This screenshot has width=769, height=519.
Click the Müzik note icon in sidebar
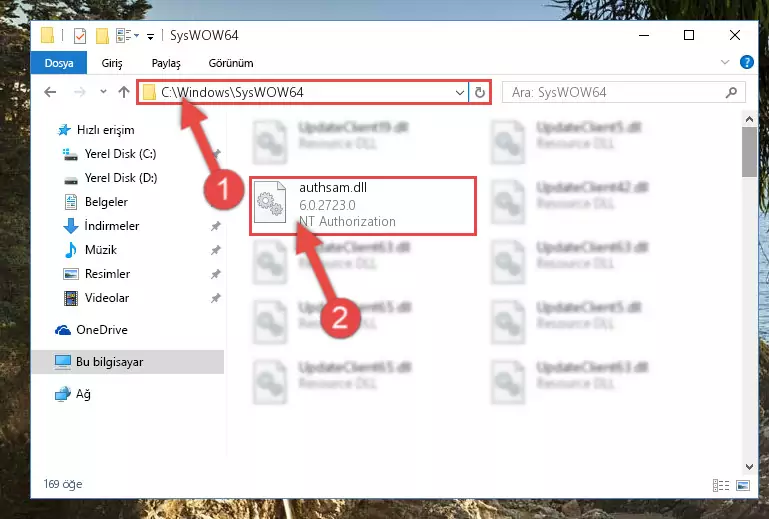click(x=71, y=250)
